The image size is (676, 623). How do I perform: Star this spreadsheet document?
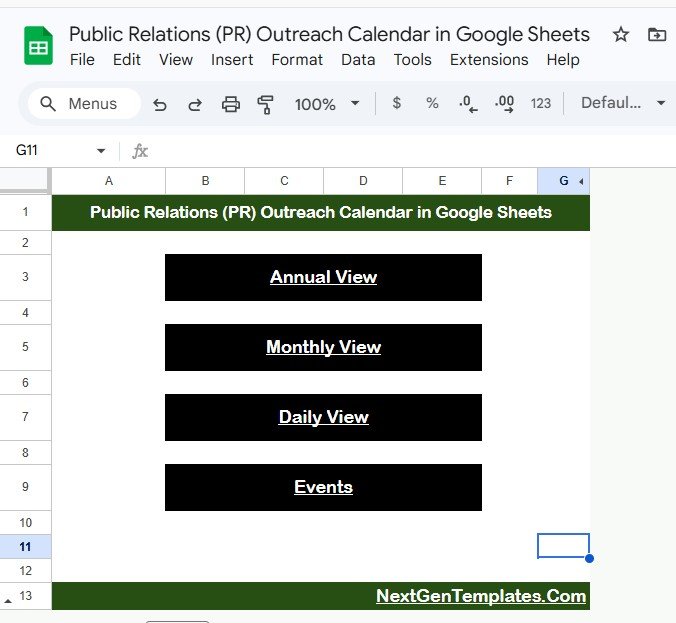(x=621, y=34)
